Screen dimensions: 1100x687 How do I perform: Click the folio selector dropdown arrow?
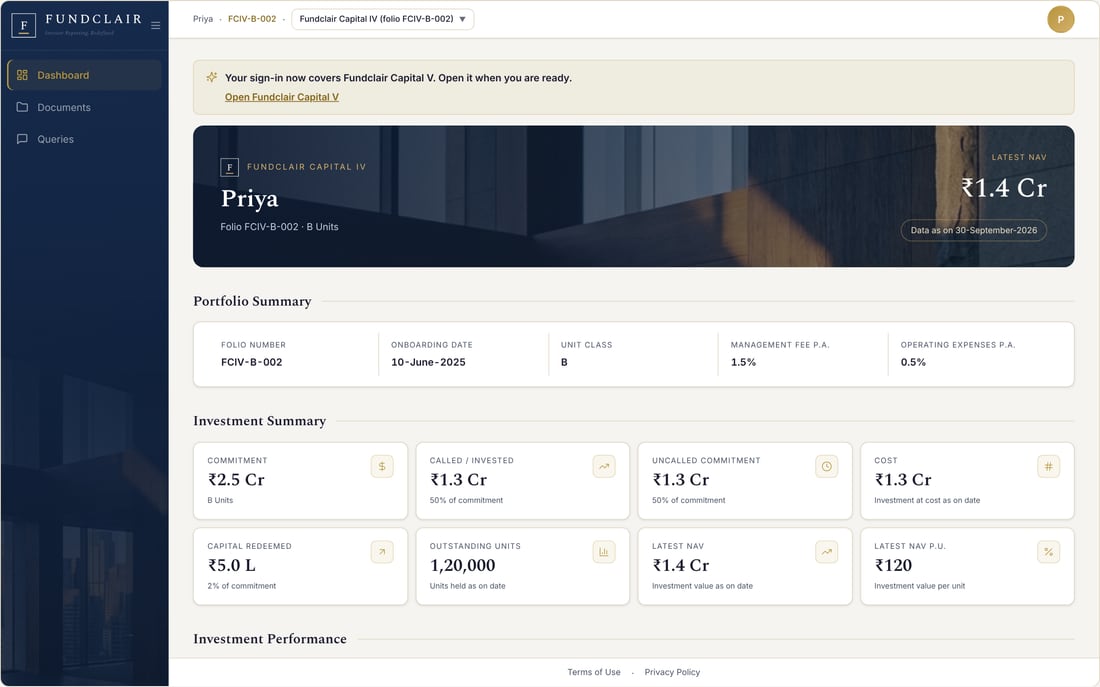pos(462,20)
